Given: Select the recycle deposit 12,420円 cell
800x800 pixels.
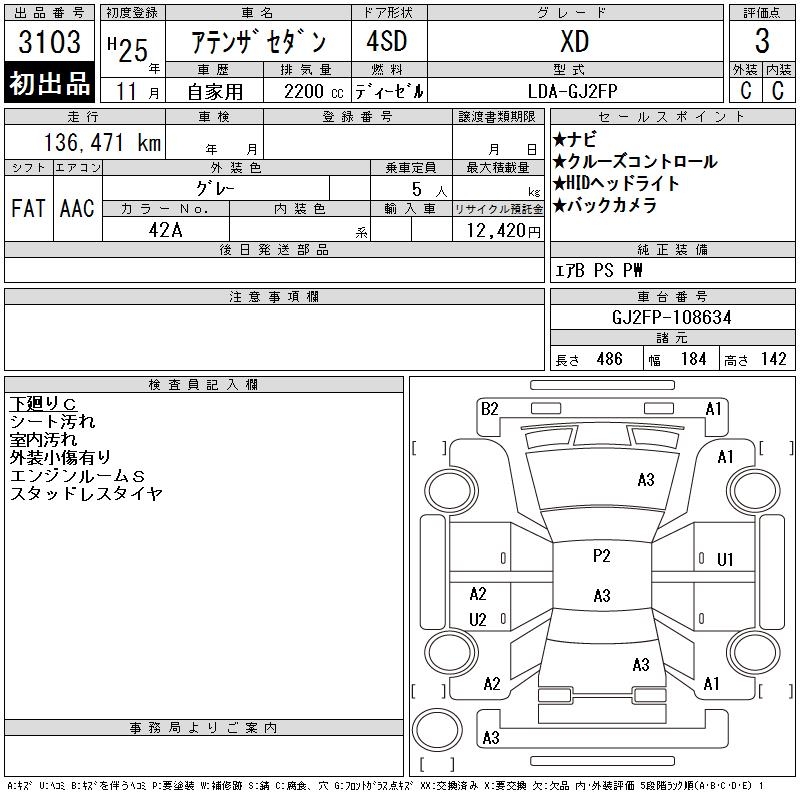Looking at the screenshot, I should 498,230.
